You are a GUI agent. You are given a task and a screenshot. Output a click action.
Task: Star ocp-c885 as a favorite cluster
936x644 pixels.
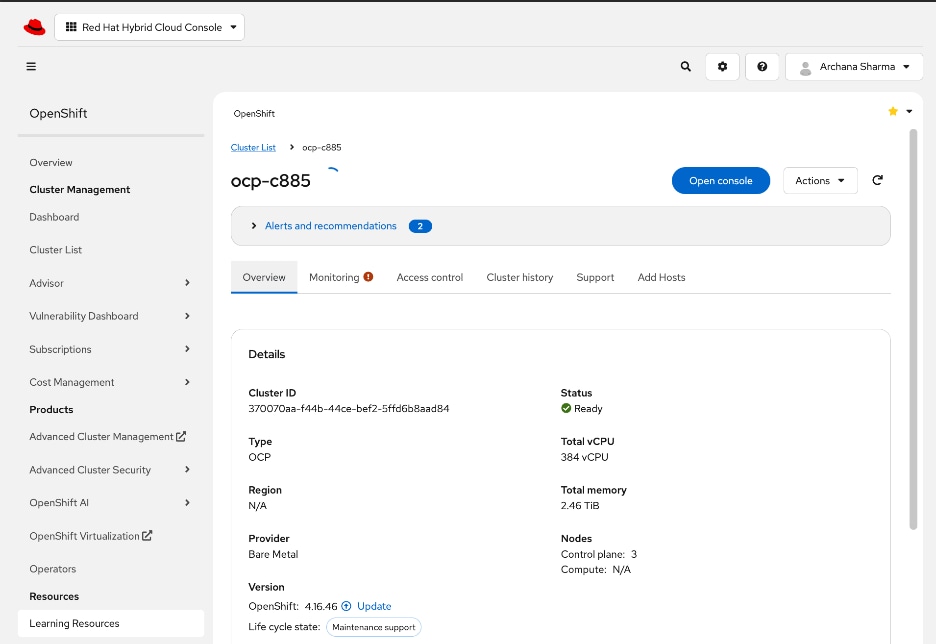point(891,111)
